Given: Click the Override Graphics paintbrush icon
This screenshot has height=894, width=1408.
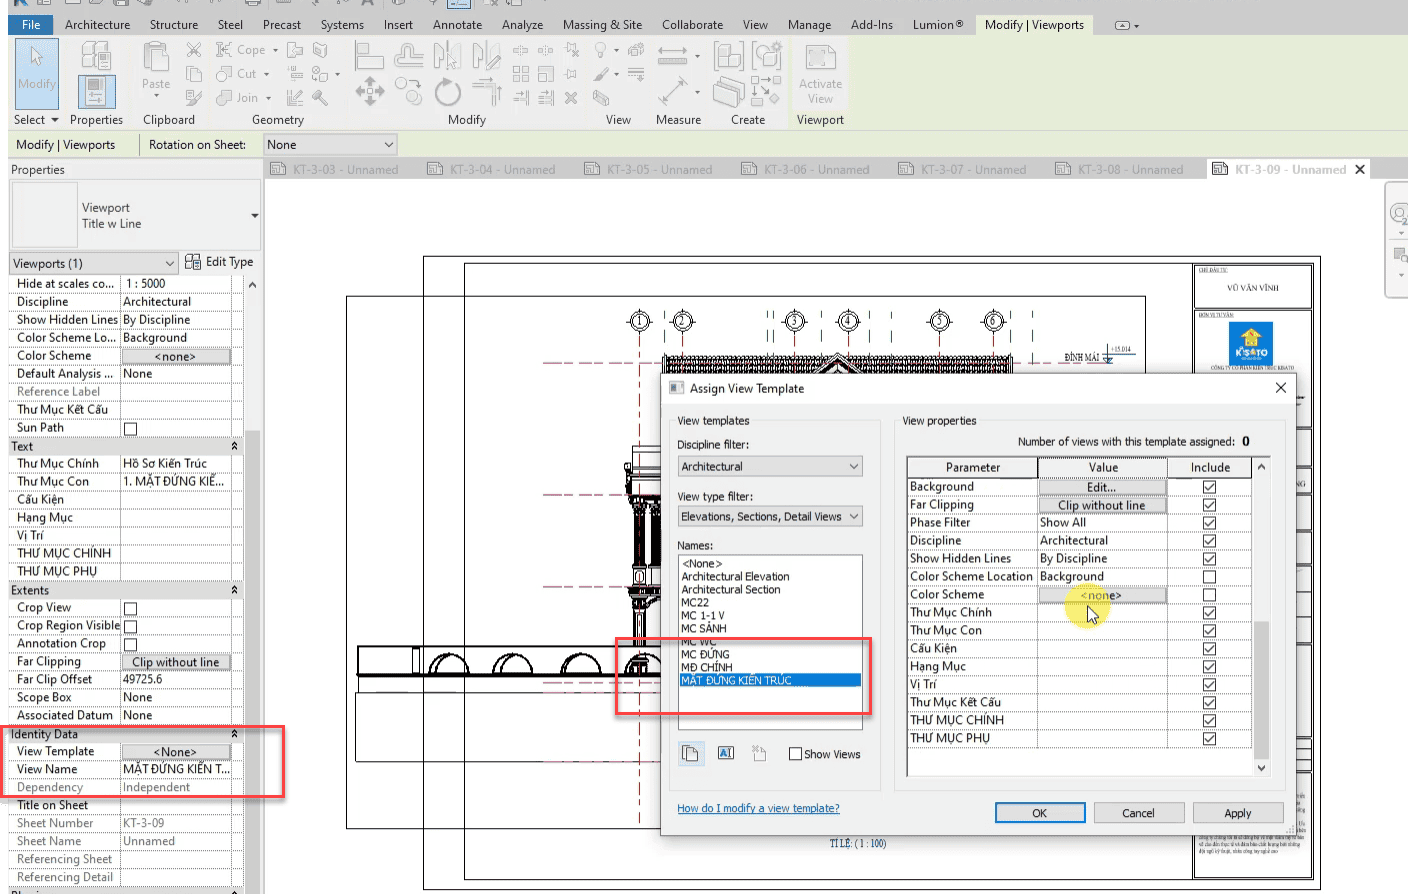Looking at the screenshot, I should point(601,73).
